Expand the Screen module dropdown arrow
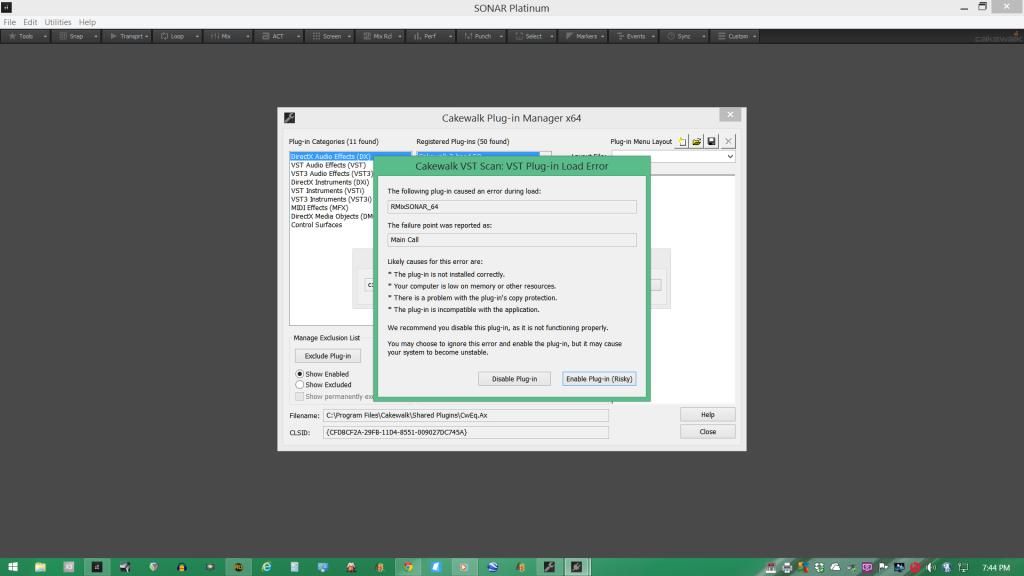Viewport: 1024px width, 576px height. 350,36
